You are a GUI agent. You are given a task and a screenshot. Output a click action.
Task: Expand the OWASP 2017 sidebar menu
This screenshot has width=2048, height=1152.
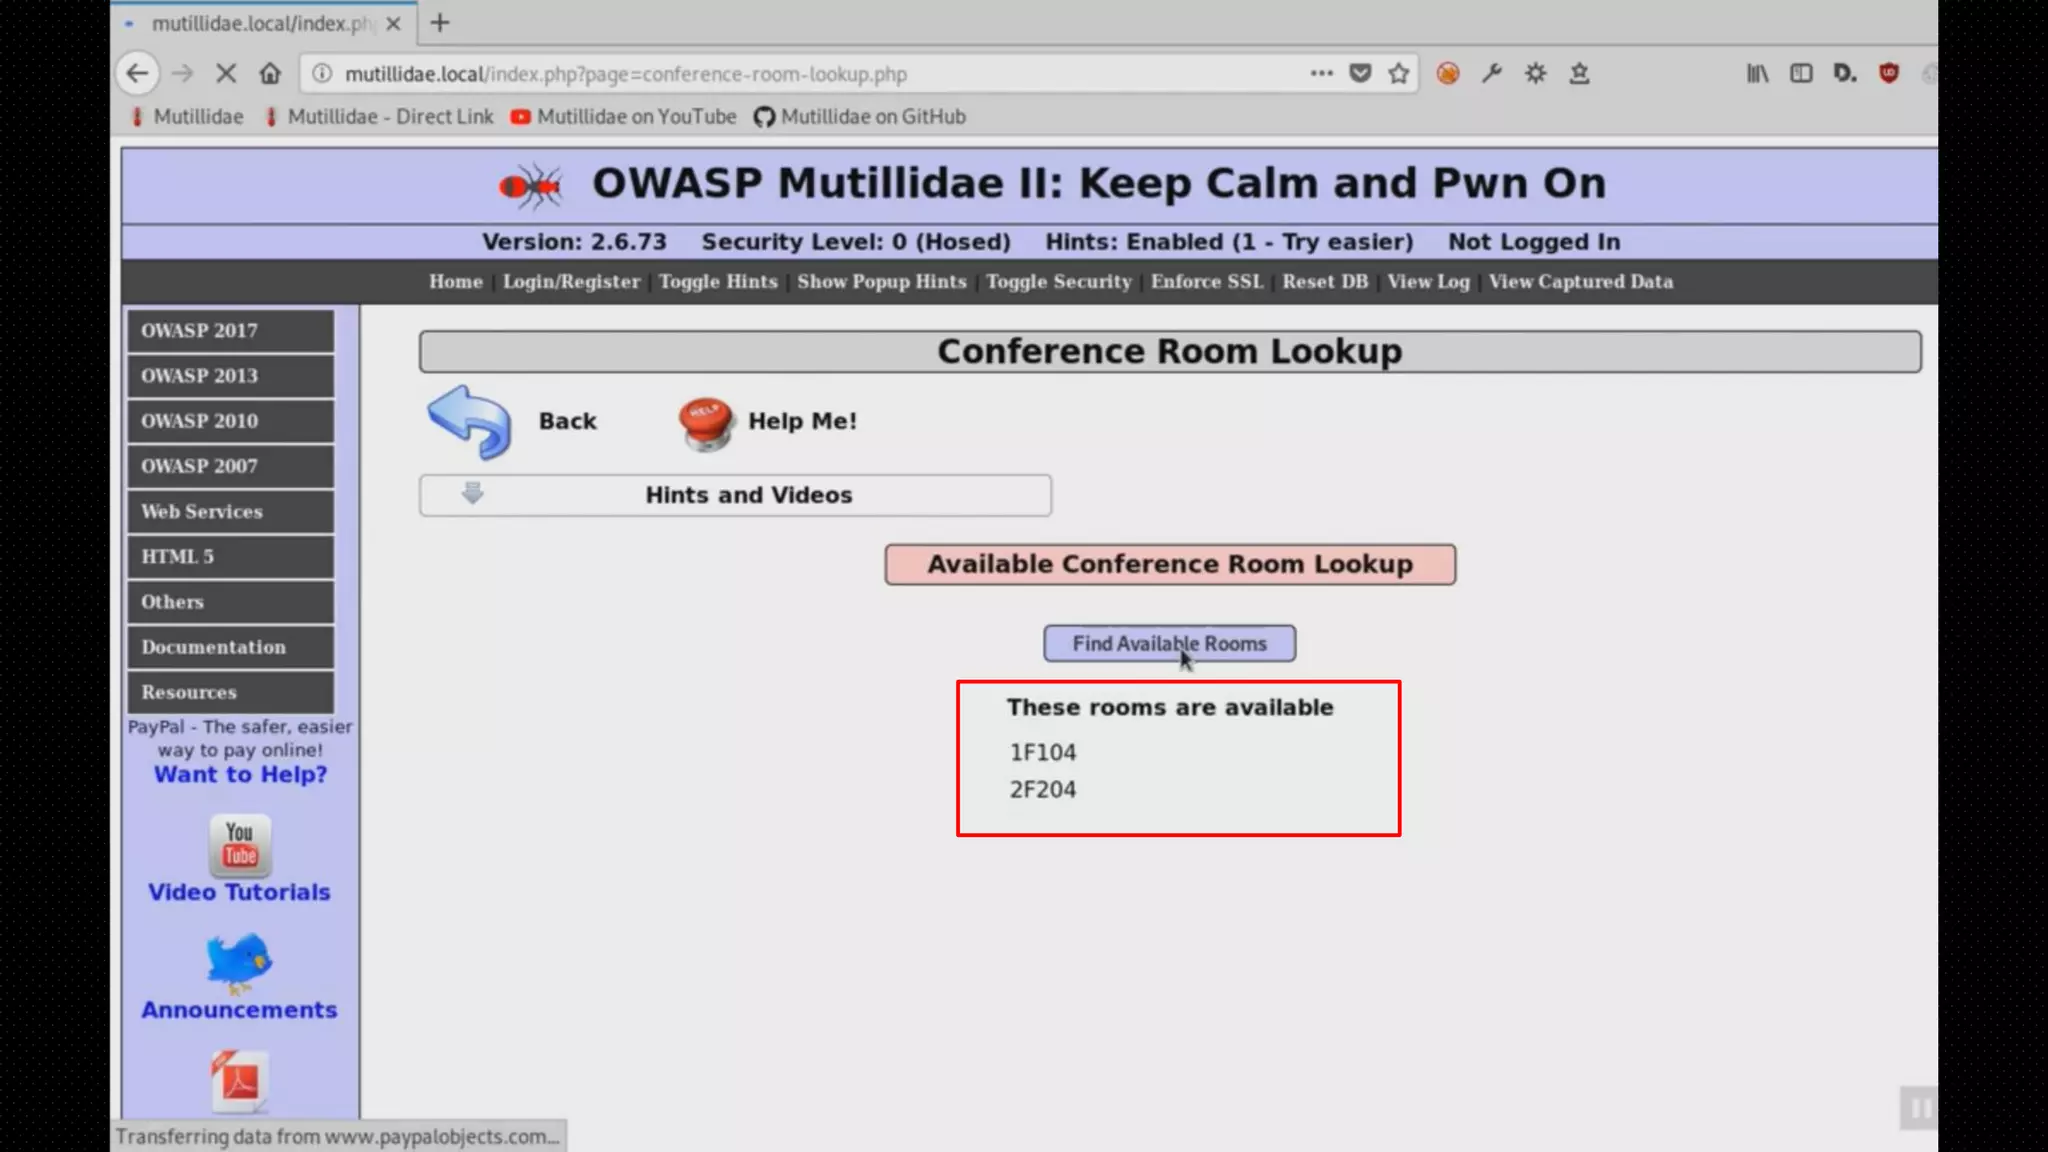click(231, 331)
